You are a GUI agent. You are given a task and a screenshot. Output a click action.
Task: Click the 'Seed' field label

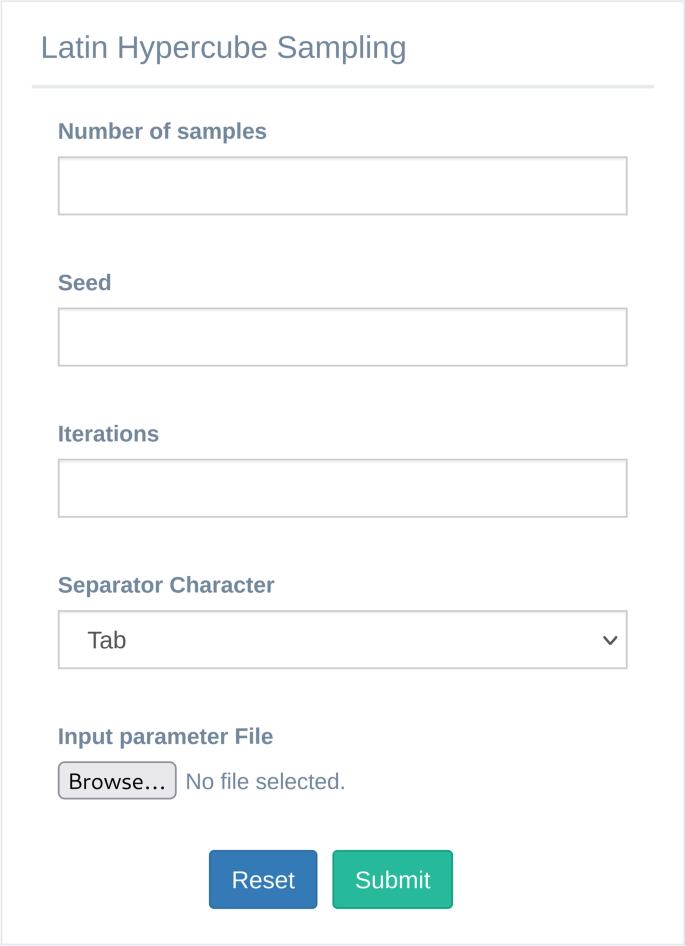point(84,282)
